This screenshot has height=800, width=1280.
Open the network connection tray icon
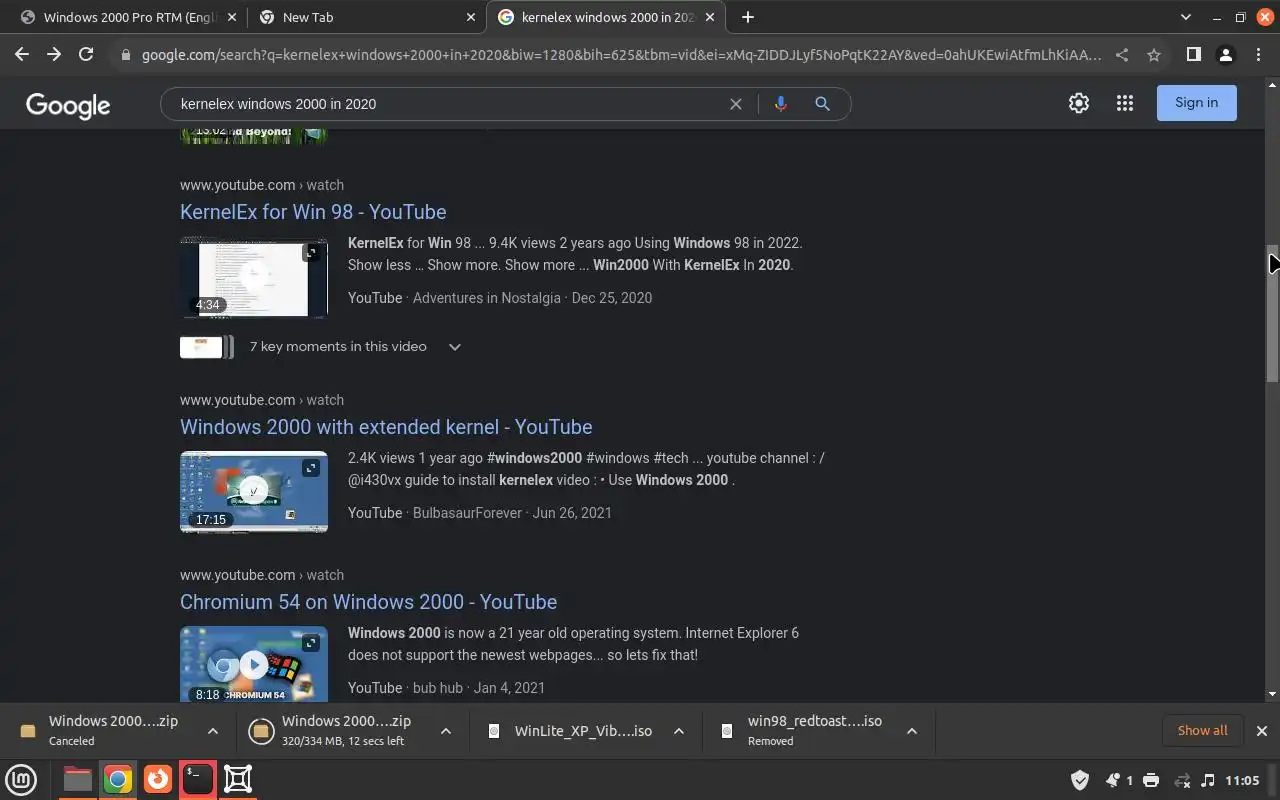click(1182, 780)
